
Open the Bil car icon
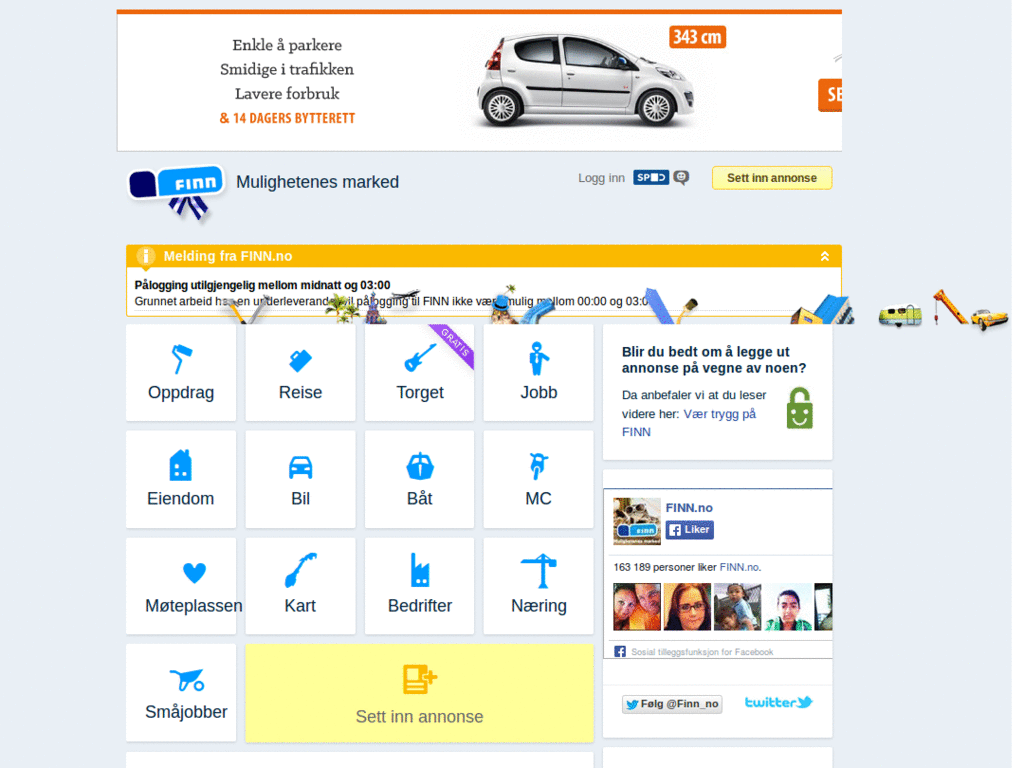click(x=300, y=466)
